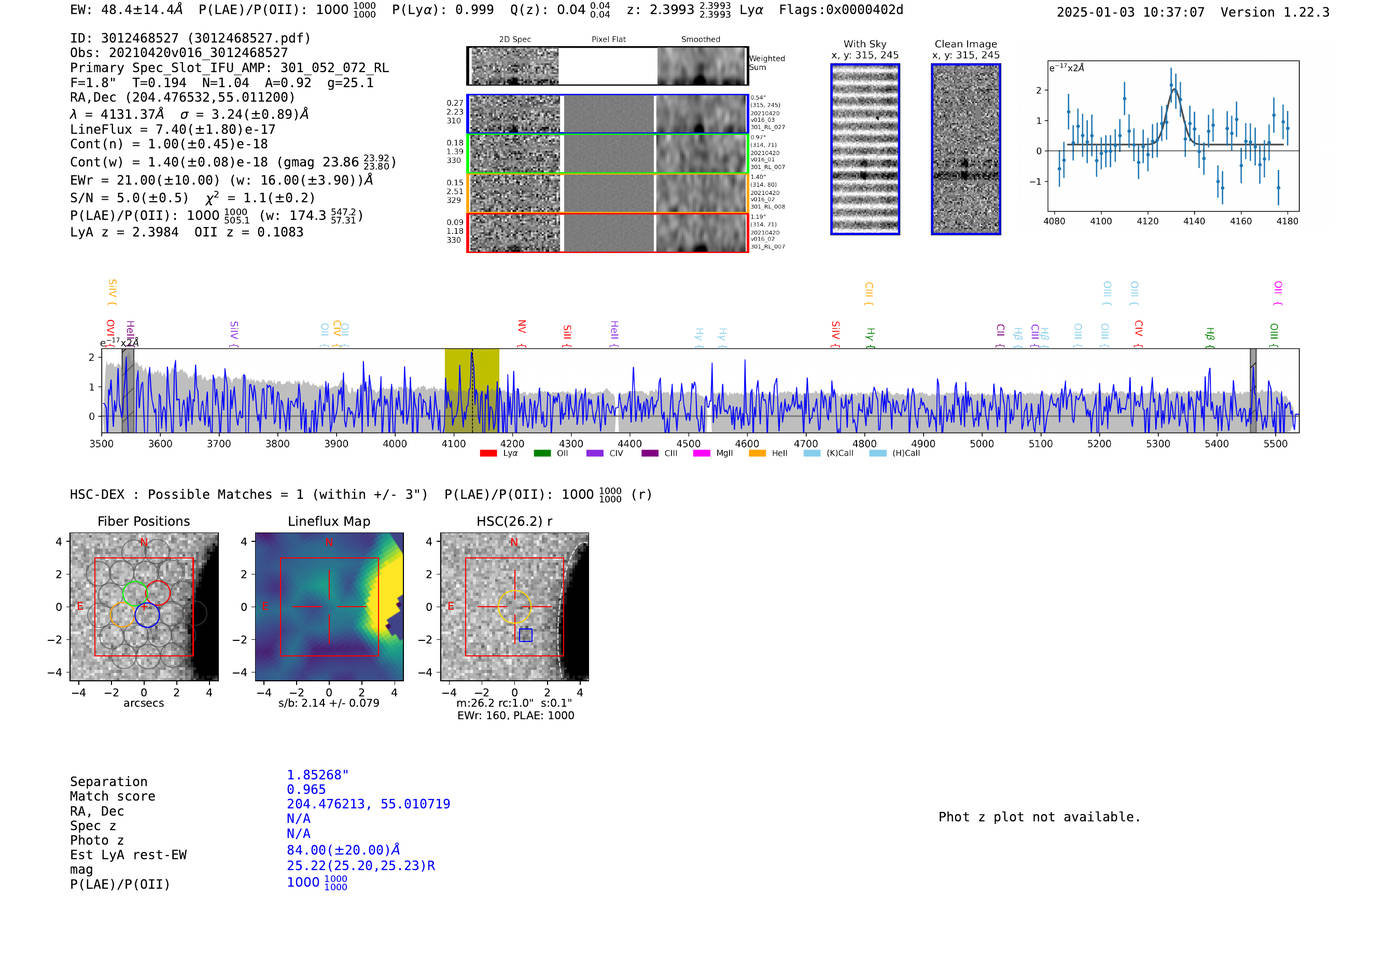Click the Gaussian line-fit plot
This screenshot has height=953, width=1400.
tap(1172, 136)
